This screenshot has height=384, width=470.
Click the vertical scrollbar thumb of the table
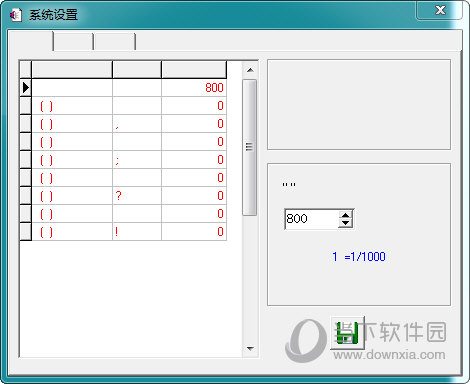pyautogui.click(x=250, y=147)
